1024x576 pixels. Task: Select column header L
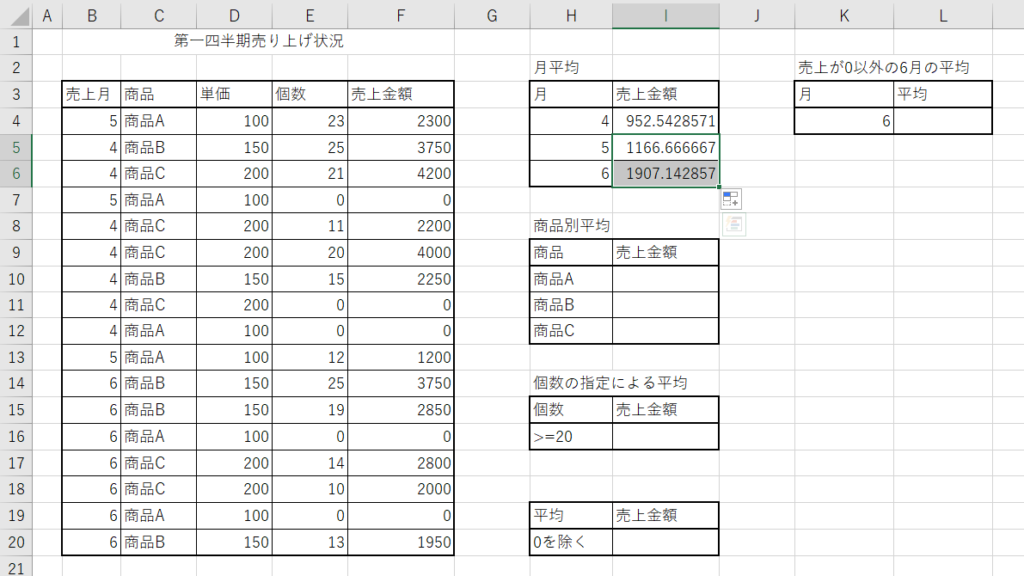(x=943, y=16)
